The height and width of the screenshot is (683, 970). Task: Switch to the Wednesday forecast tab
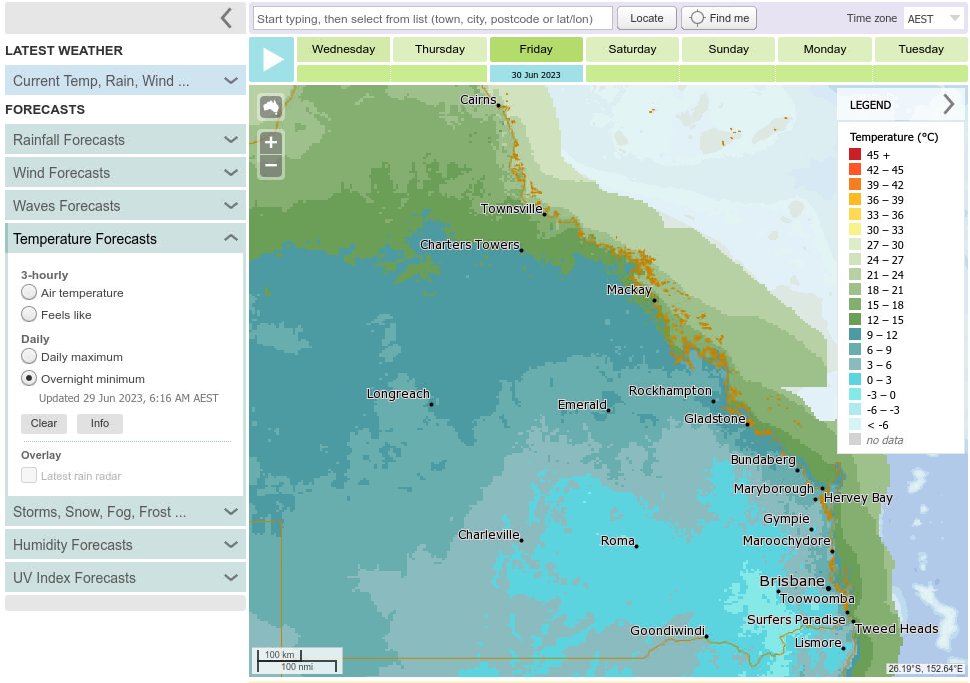(343, 48)
